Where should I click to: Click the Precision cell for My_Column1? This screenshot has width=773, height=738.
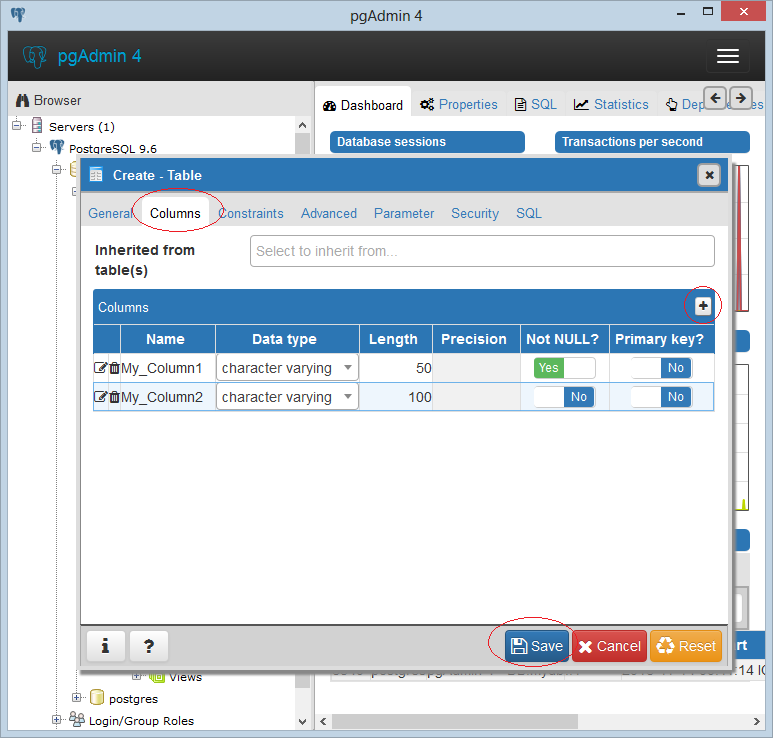tap(476, 368)
